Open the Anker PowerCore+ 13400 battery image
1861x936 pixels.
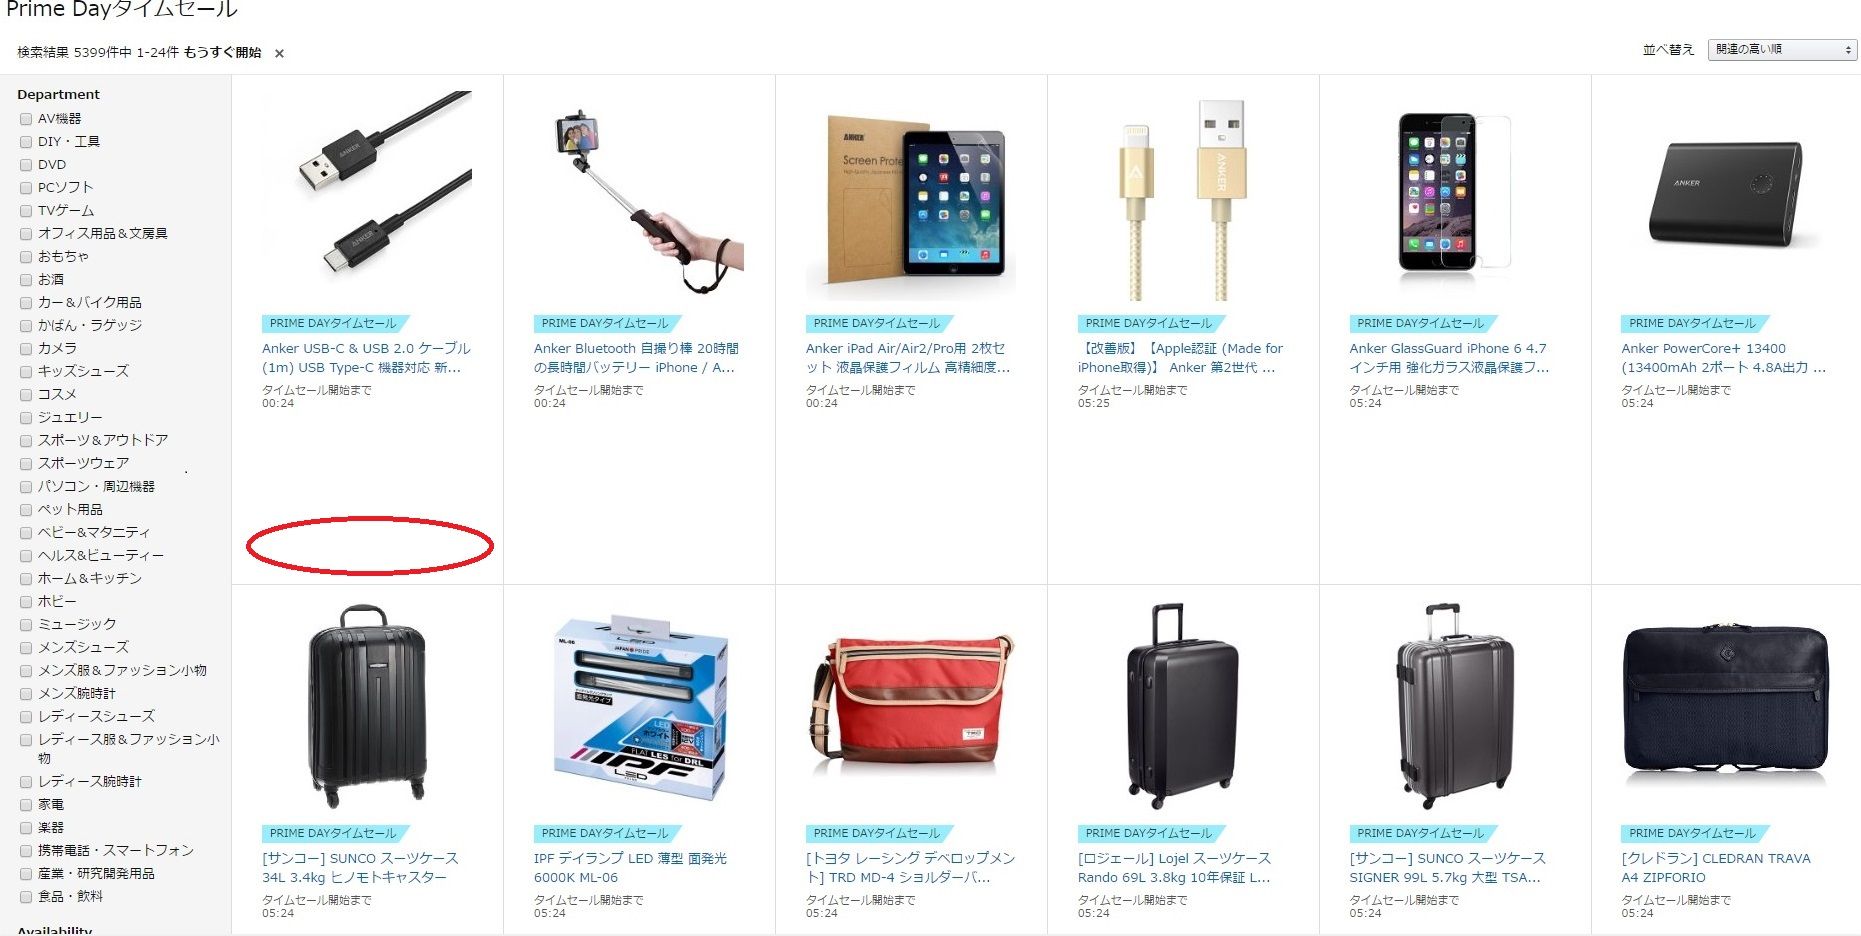(x=1727, y=195)
